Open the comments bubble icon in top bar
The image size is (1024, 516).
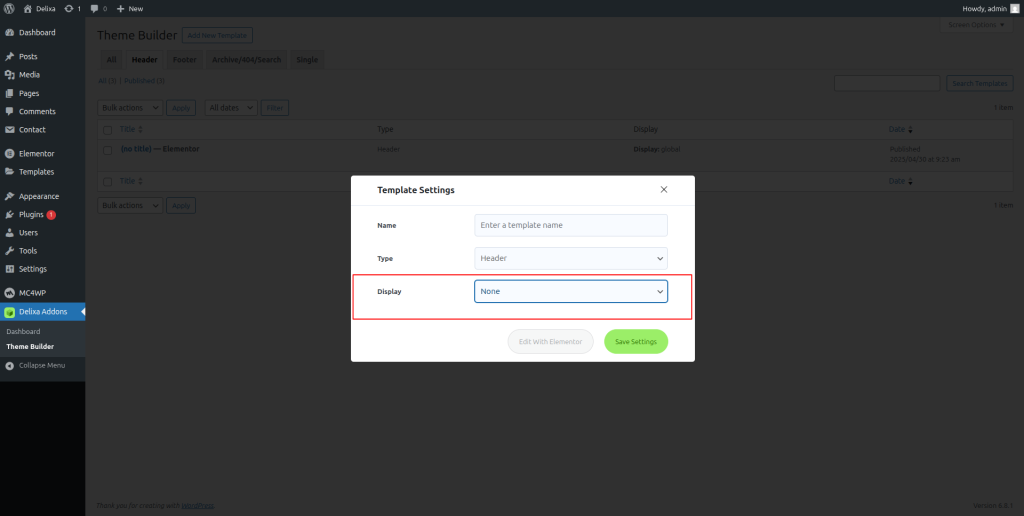click(x=94, y=8)
